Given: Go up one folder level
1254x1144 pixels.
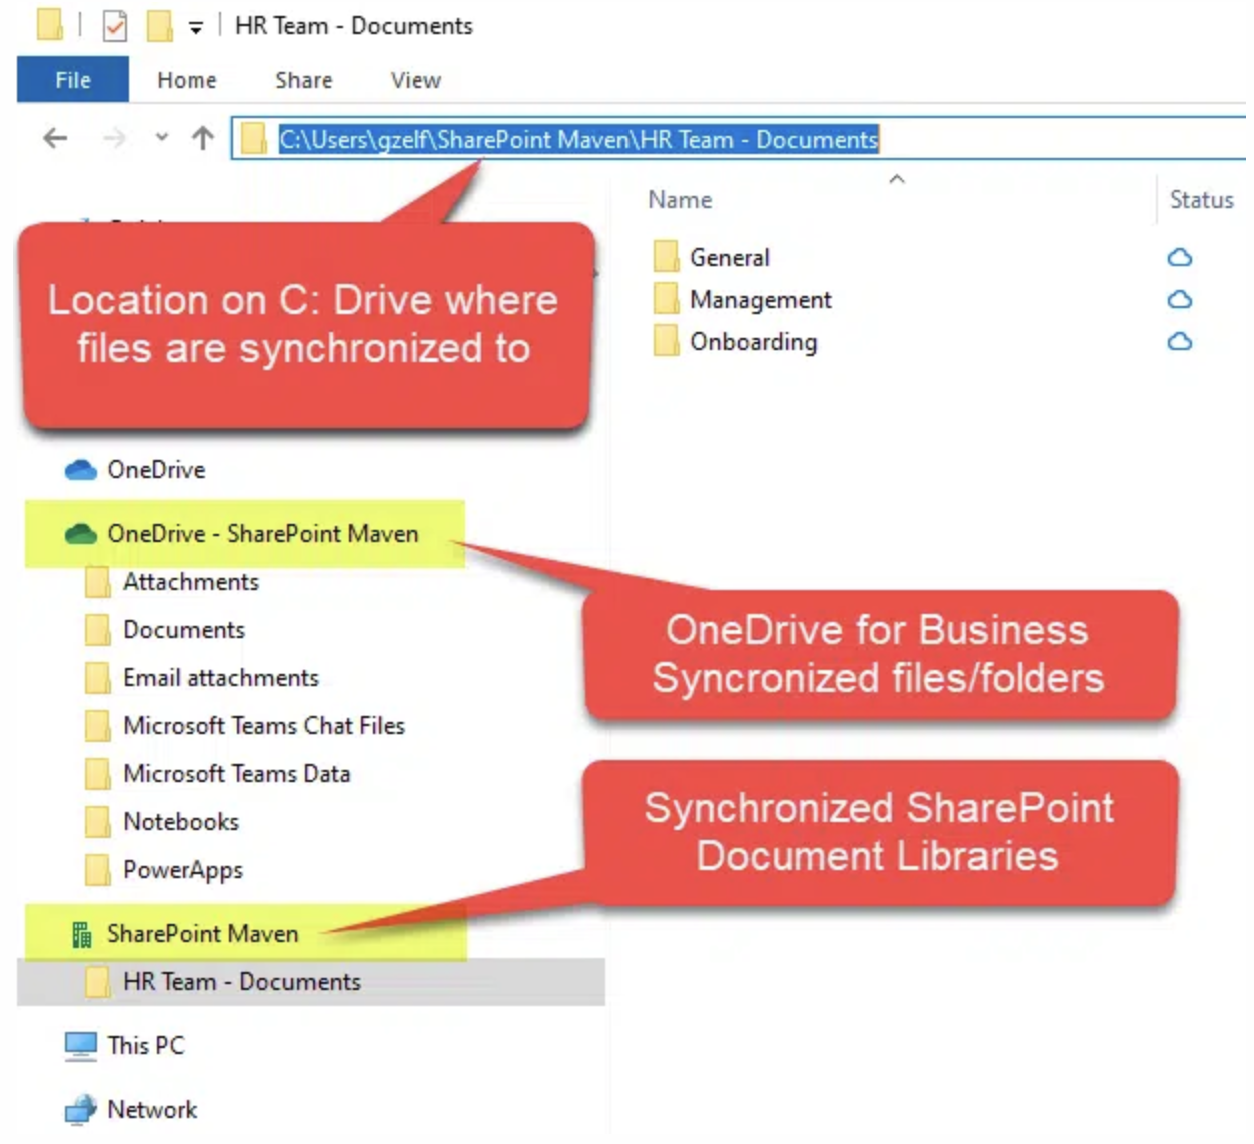Looking at the screenshot, I should (203, 138).
